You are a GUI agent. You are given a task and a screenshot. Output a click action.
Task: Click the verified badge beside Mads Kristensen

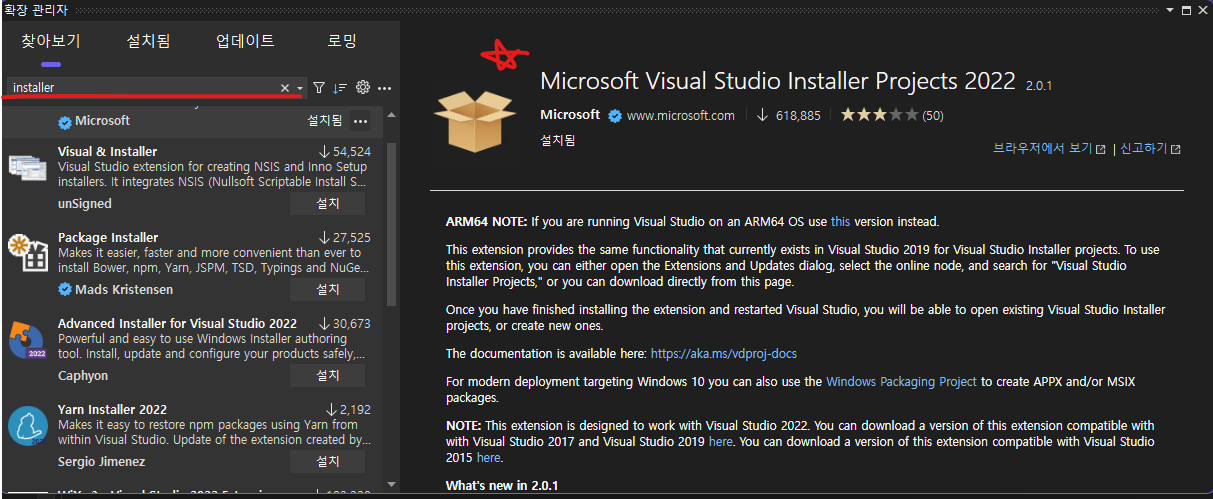65,290
